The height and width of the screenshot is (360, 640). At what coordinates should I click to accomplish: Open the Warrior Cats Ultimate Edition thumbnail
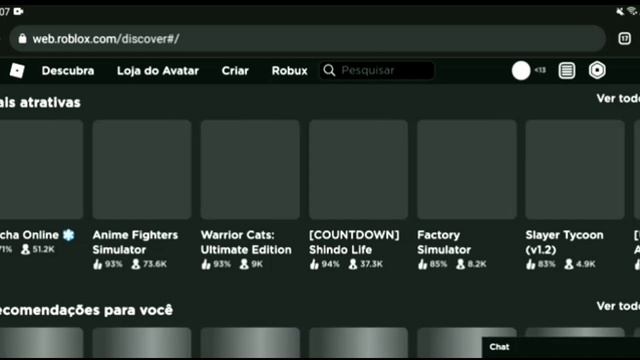pos(250,169)
